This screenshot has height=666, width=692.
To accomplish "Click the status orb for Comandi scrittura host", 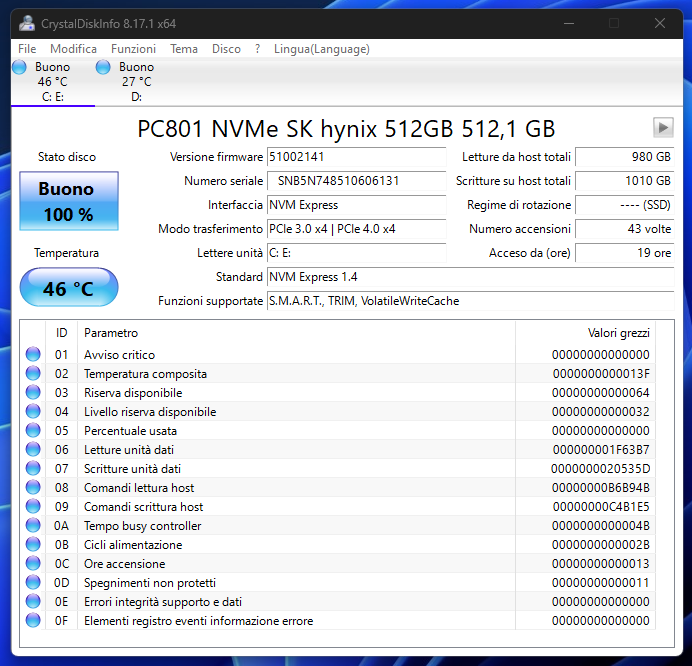I will tap(33, 506).
